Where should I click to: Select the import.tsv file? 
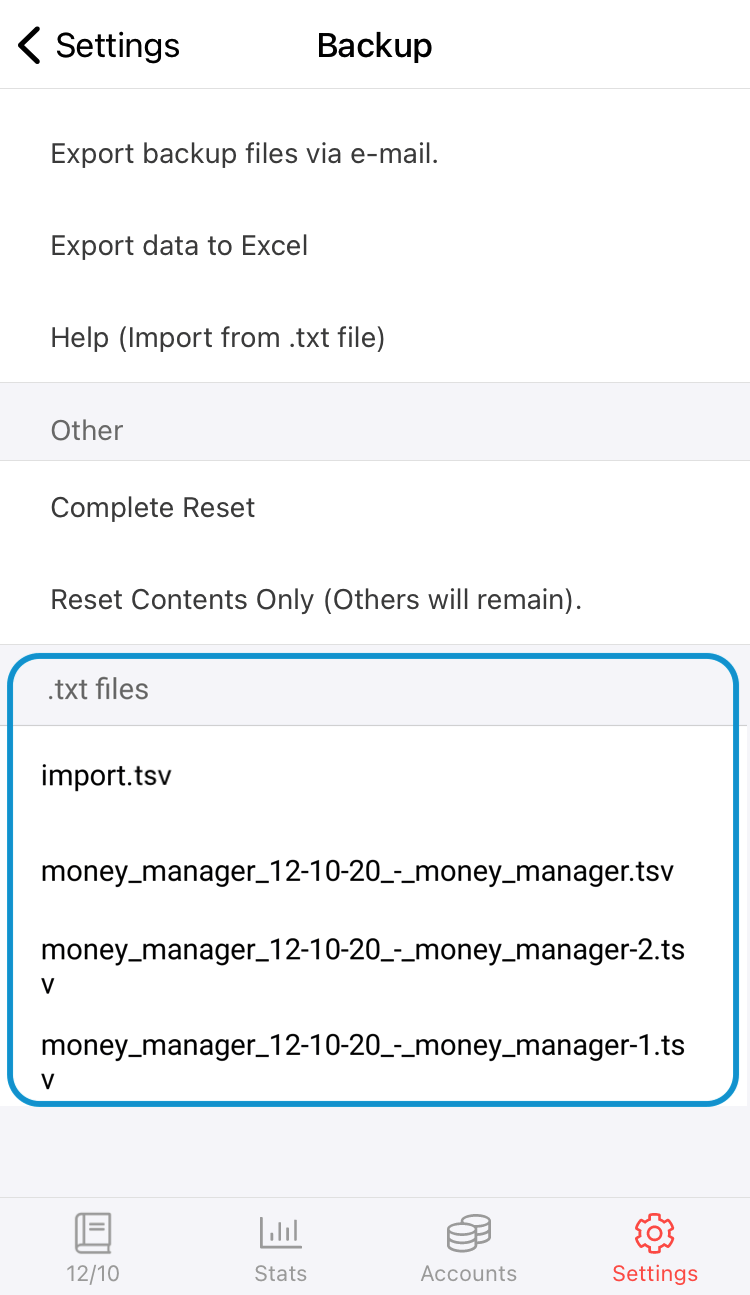tap(106, 775)
